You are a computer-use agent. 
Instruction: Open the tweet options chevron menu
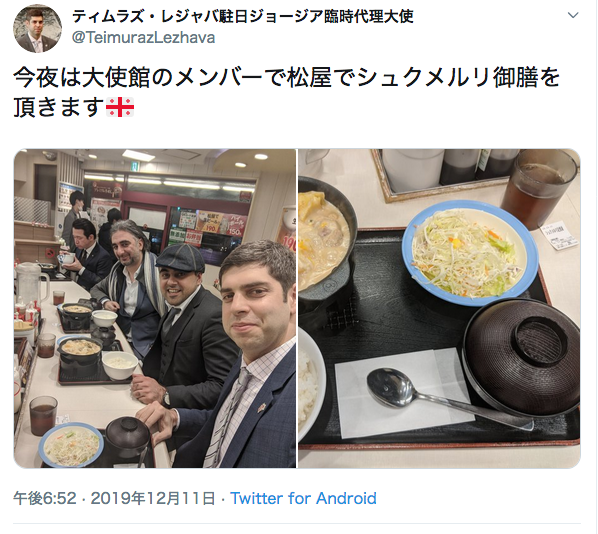click(x=573, y=15)
